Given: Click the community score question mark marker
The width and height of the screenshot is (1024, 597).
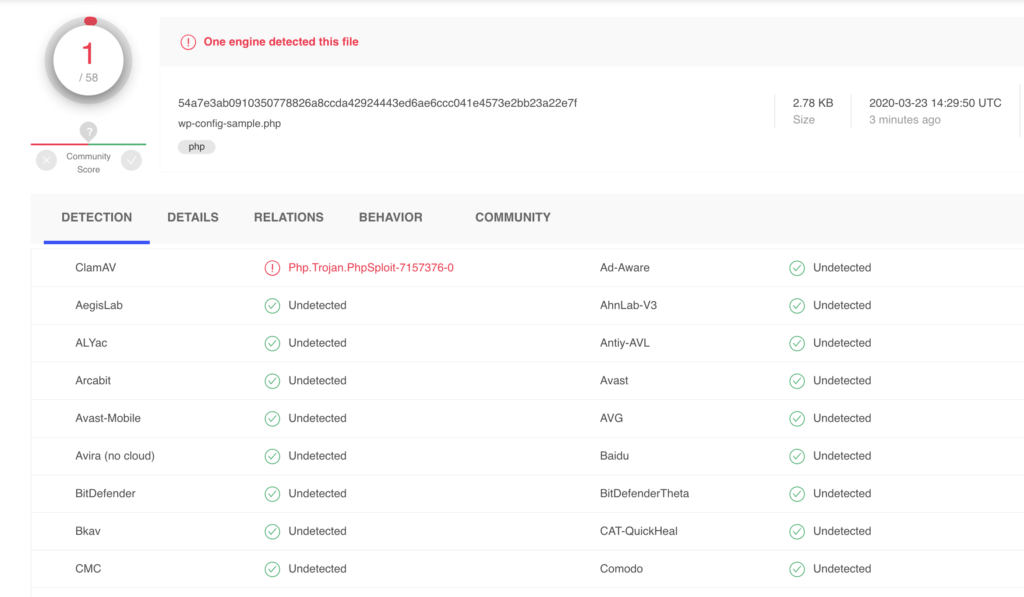Looking at the screenshot, I should (88, 131).
